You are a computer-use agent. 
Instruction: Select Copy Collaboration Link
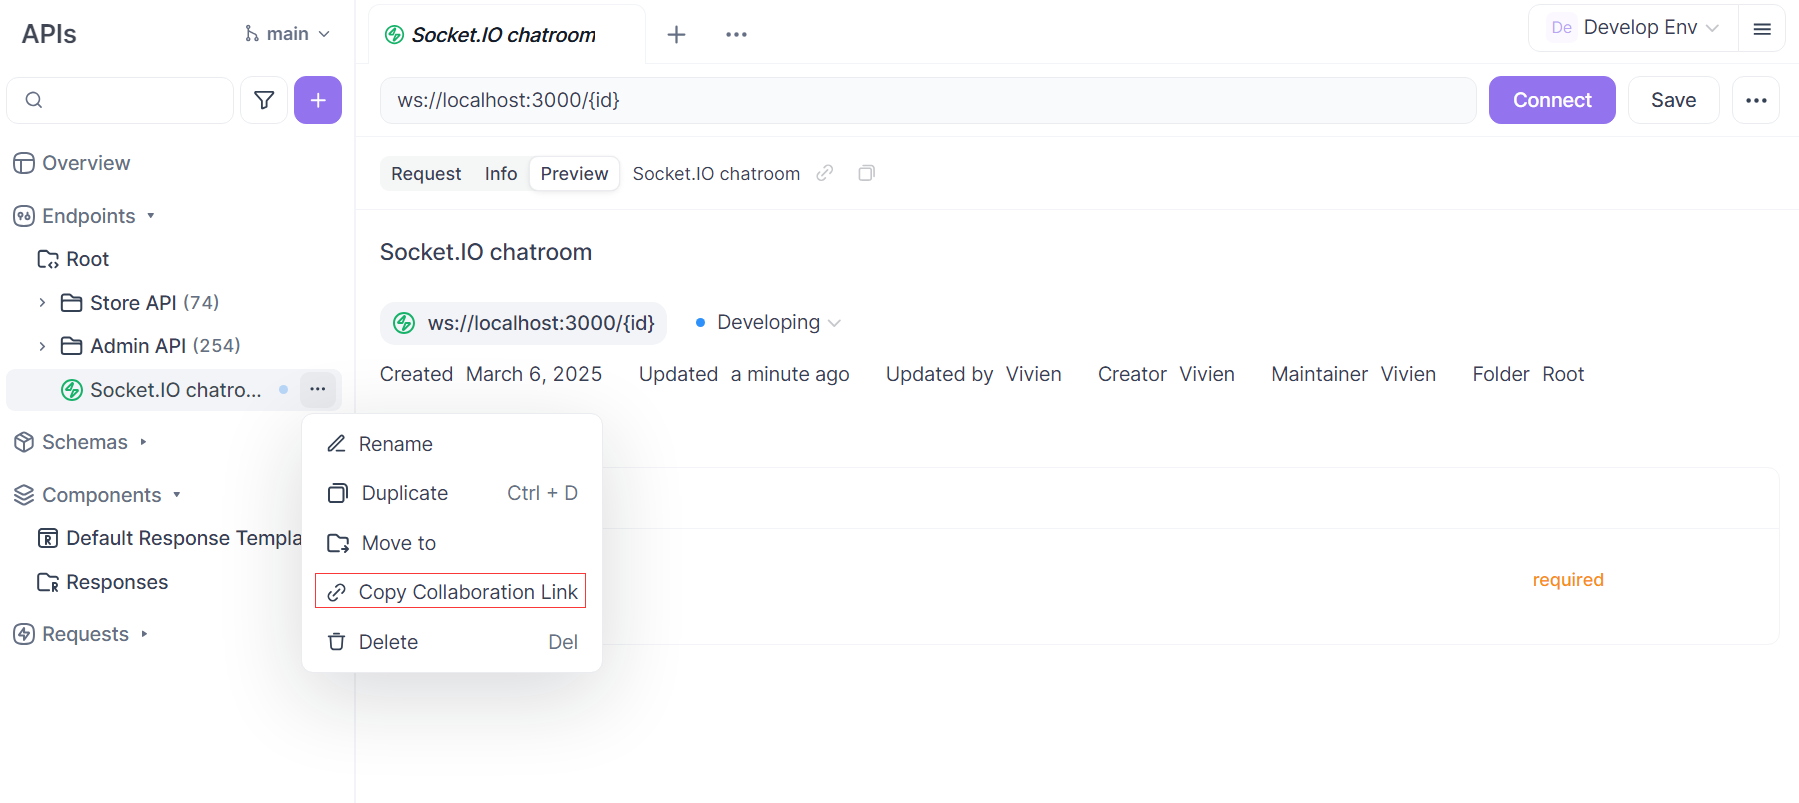click(451, 591)
